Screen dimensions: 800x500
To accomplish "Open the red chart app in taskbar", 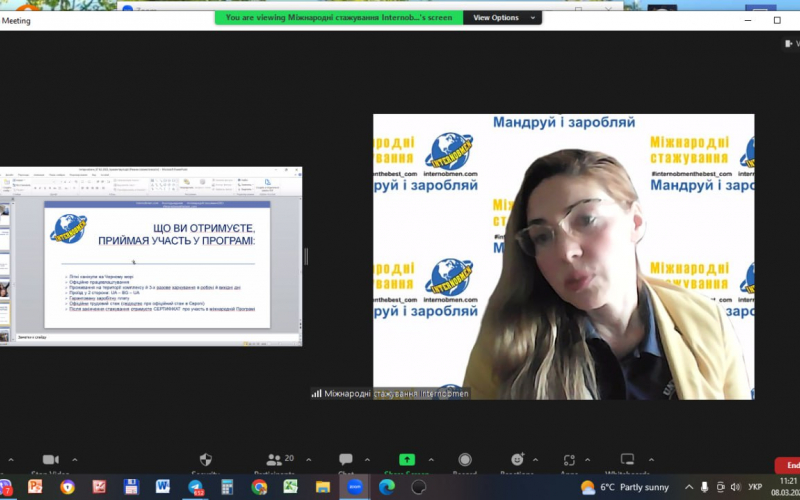I will (x=99, y=487).
